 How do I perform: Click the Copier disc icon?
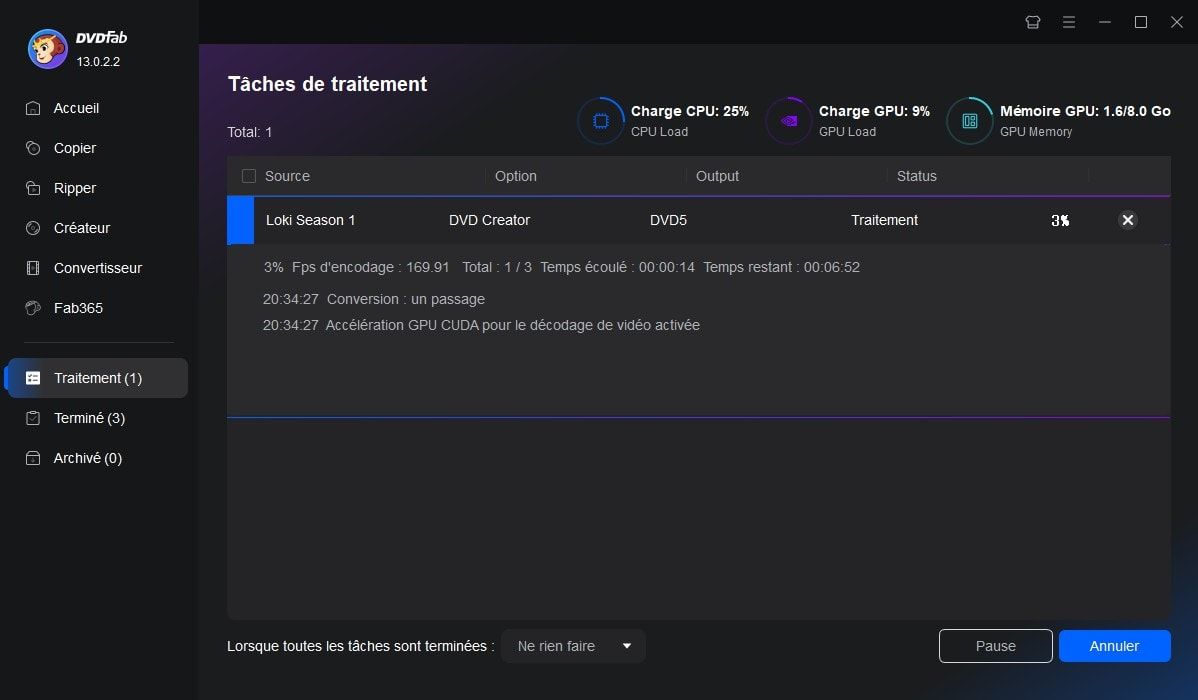click(33, 147)
